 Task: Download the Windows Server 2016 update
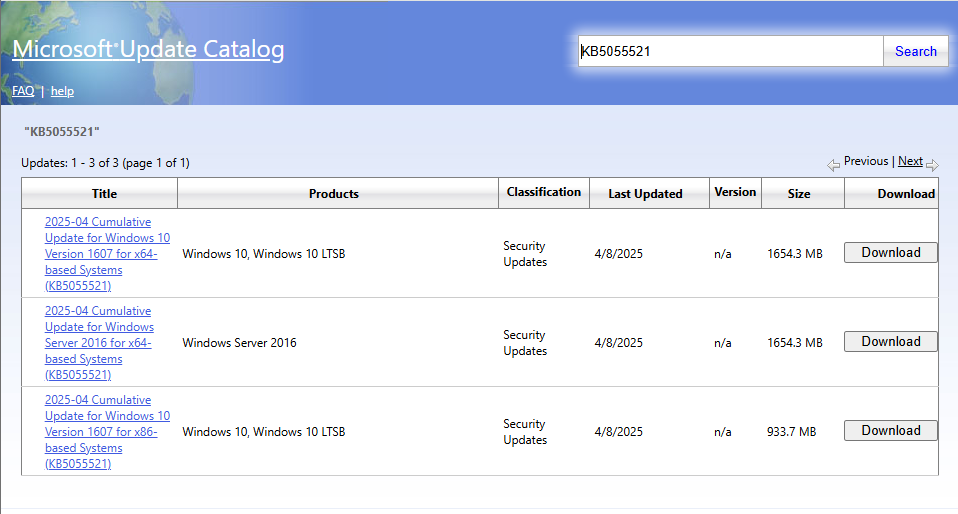pos(891,342)
